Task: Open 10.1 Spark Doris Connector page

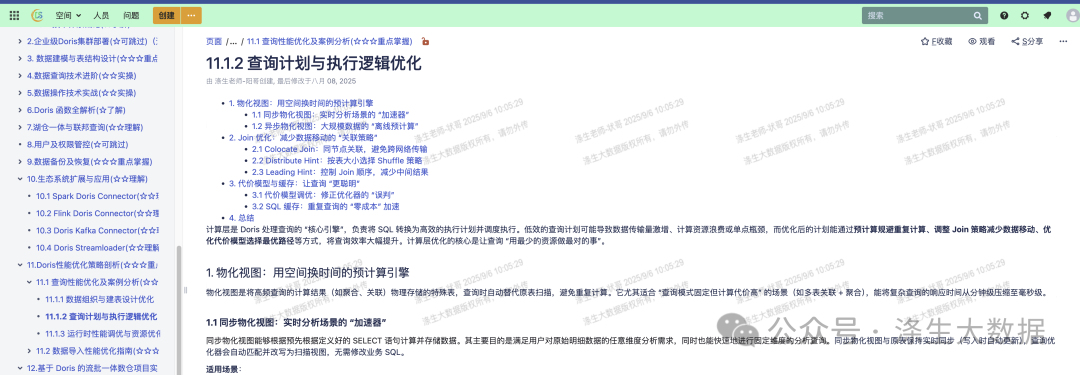Action: (97, 196)
